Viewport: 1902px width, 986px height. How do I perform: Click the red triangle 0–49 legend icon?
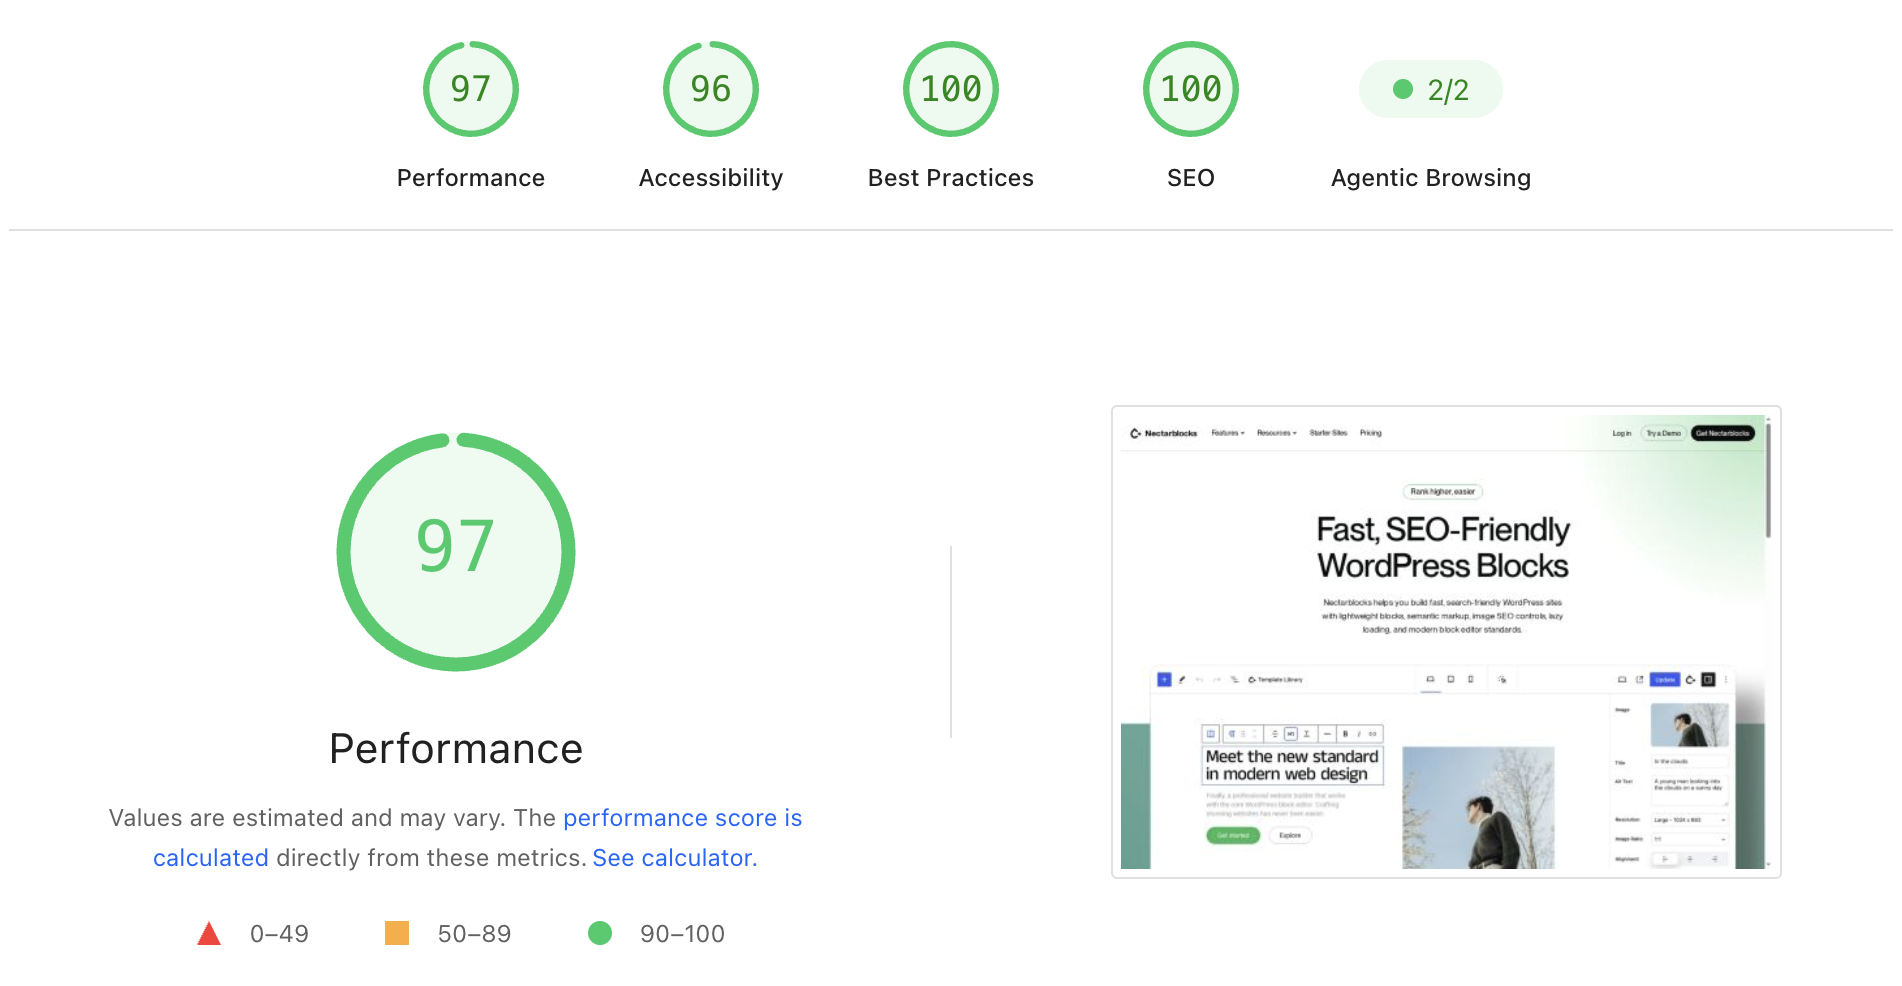click(x=209, y=934)
